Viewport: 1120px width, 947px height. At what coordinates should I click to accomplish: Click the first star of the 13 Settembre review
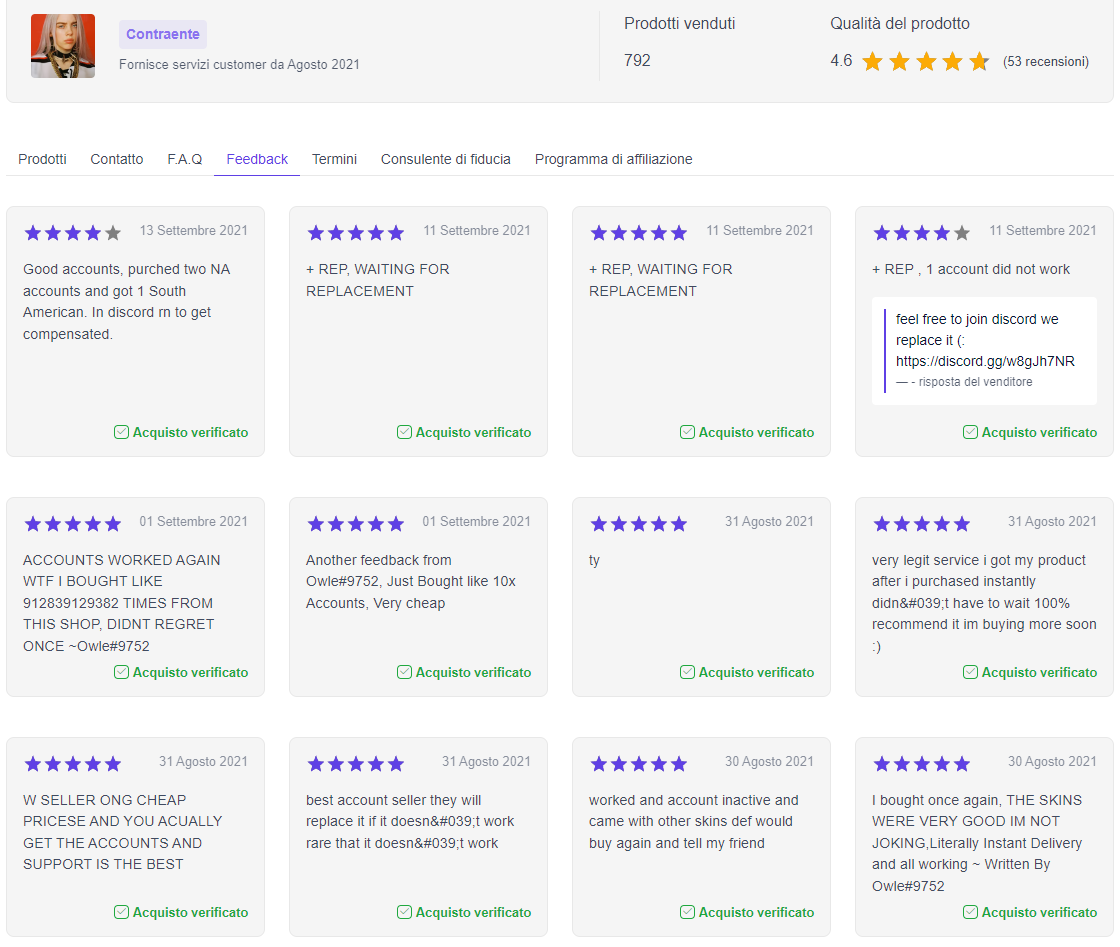33,232
